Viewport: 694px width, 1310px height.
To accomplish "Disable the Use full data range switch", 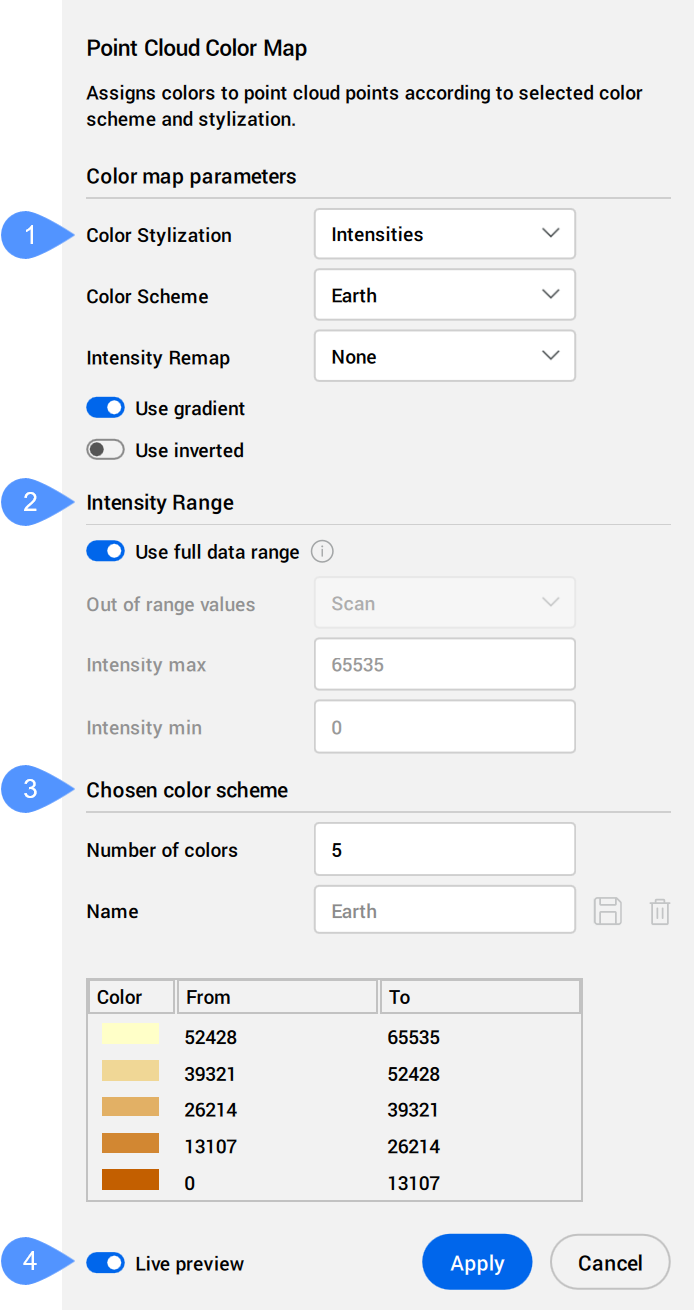I will click(x=105, y=552).
